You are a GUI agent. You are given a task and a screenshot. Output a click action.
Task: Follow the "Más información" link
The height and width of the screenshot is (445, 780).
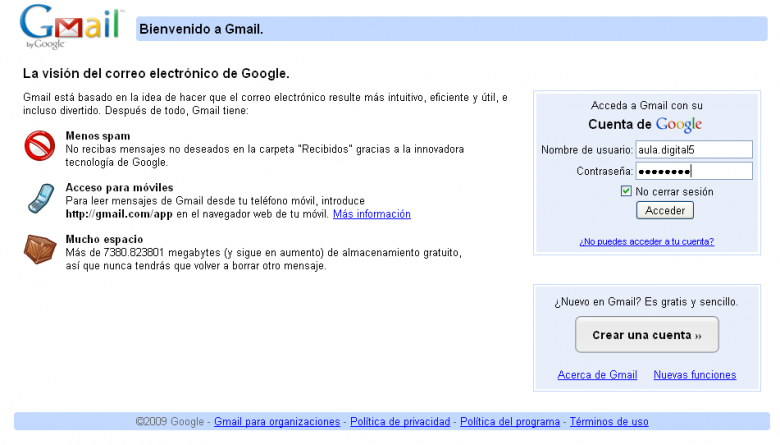(x=372, y=214)
